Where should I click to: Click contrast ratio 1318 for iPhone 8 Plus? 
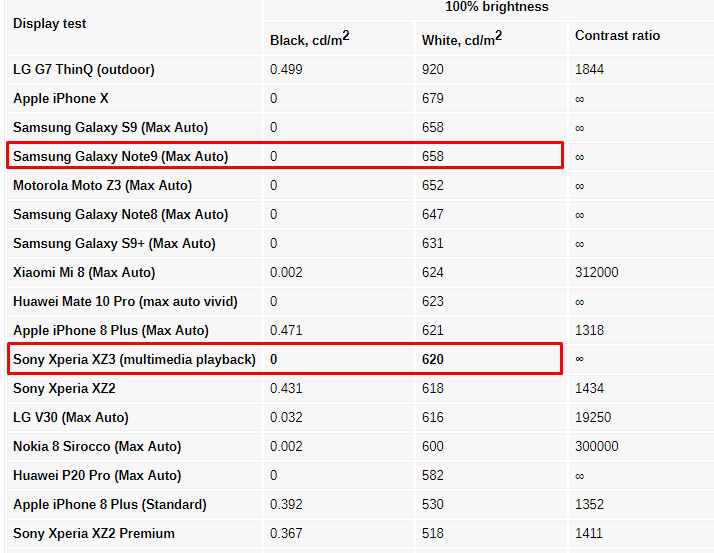589,331
